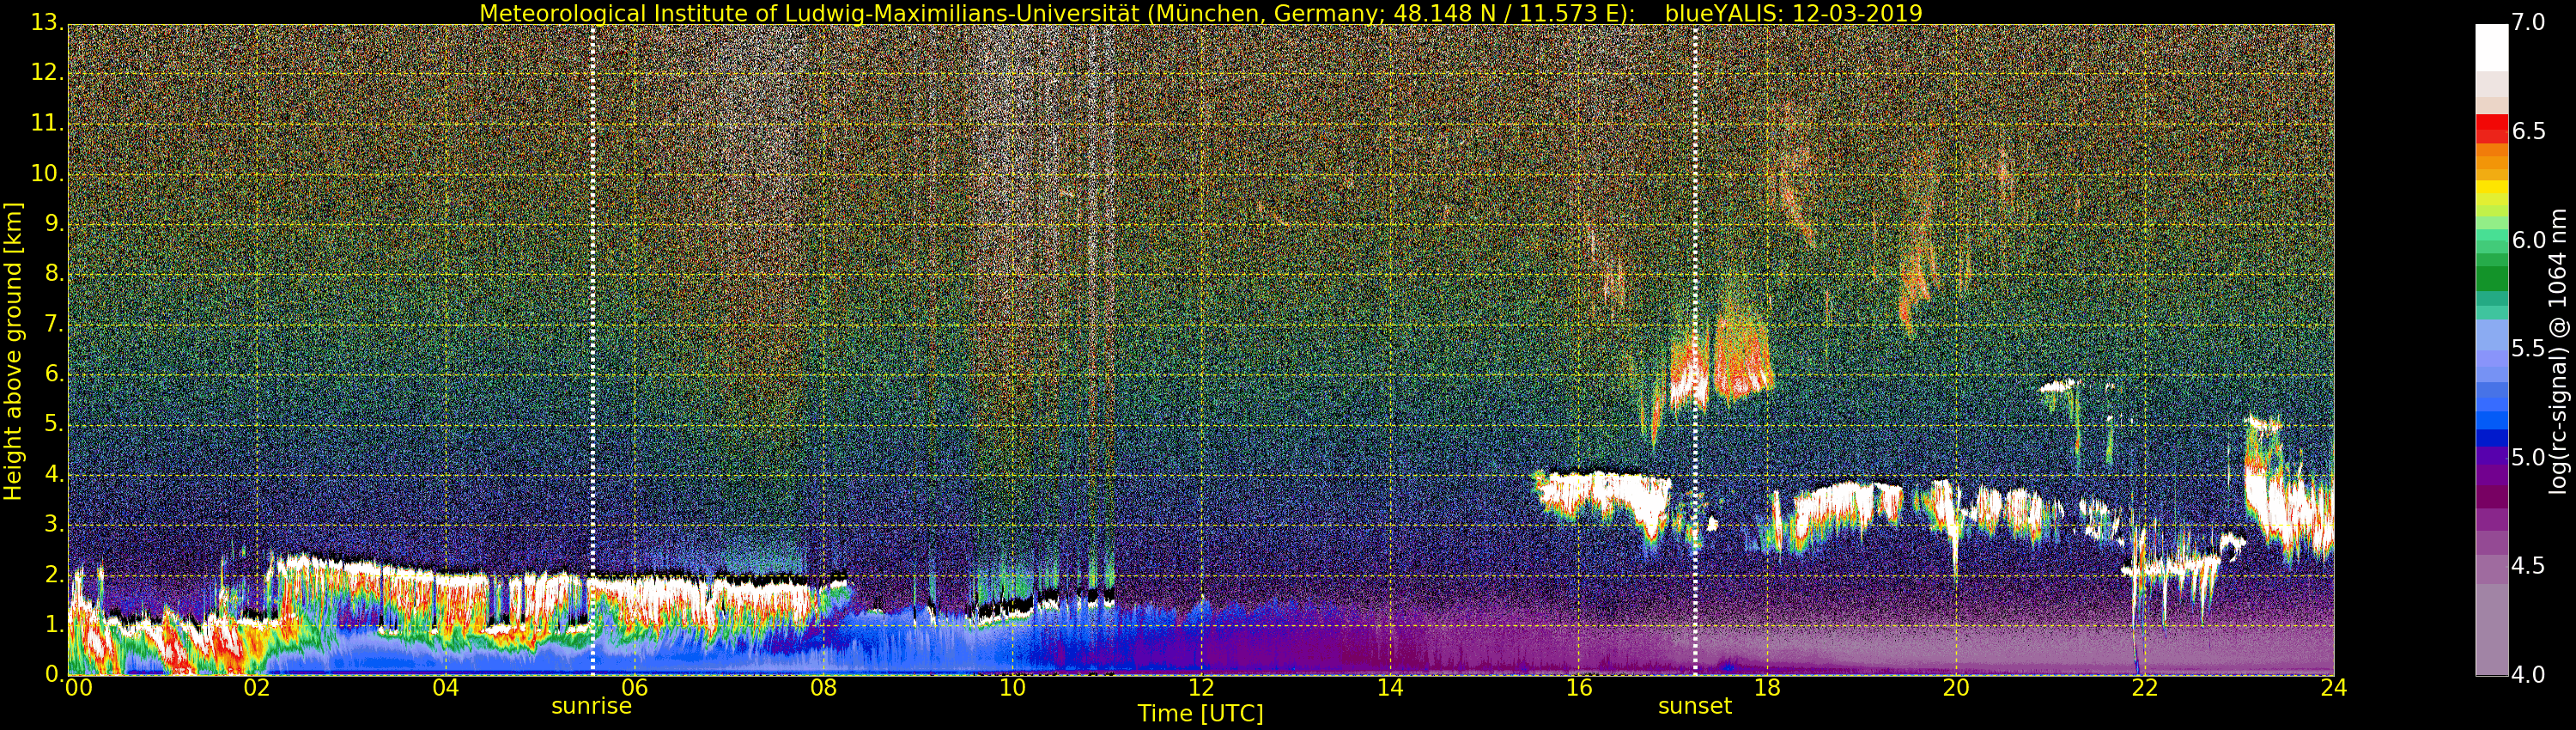Viewport: 2576px width, 730px height.
Task: Click the 24 time axis tick label
Action: [x=2334, y=688]
